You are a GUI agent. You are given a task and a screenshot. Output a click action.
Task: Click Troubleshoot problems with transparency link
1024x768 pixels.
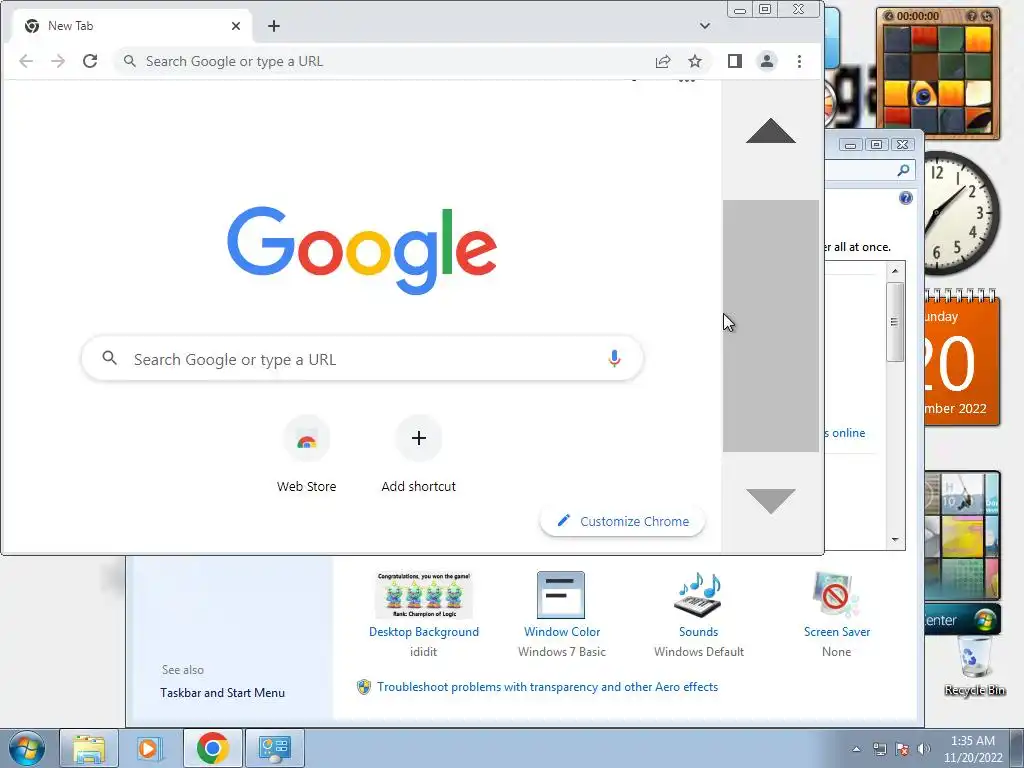547,687
